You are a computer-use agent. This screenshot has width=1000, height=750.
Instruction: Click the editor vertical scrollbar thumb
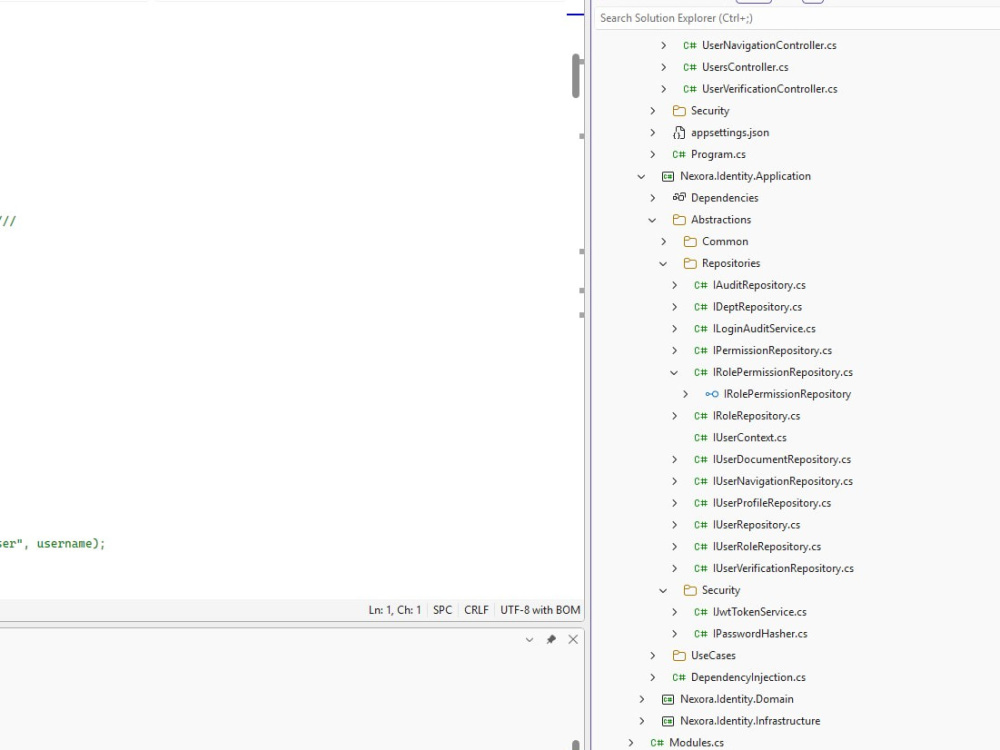[576, 76]
